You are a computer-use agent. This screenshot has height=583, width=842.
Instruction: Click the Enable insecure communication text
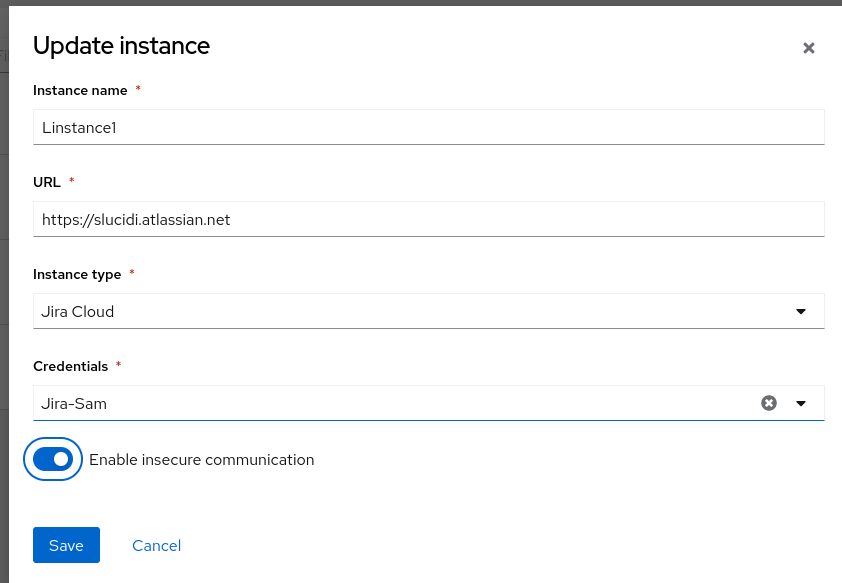[201, 459]
